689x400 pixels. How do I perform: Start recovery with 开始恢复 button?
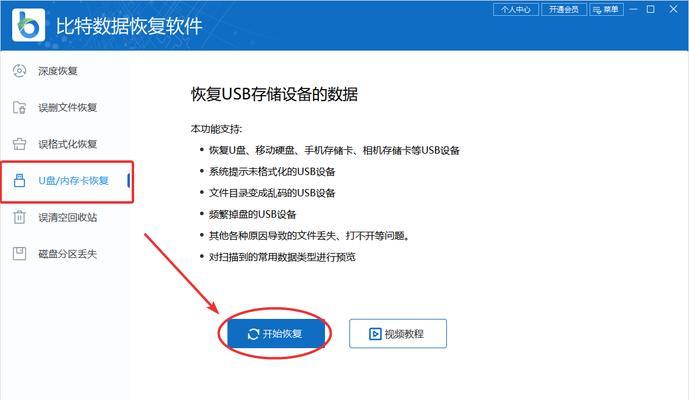click(x=276, y=334)
